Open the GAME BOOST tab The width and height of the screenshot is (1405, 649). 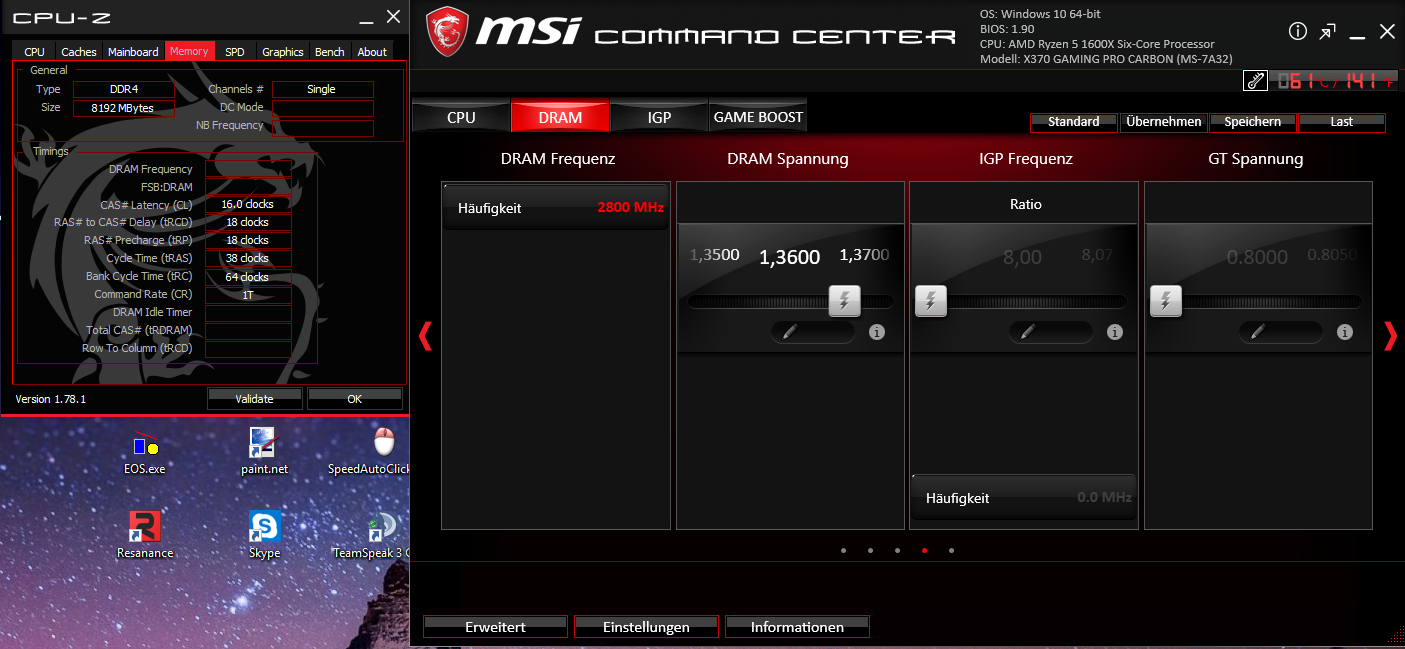coord(758,117)
